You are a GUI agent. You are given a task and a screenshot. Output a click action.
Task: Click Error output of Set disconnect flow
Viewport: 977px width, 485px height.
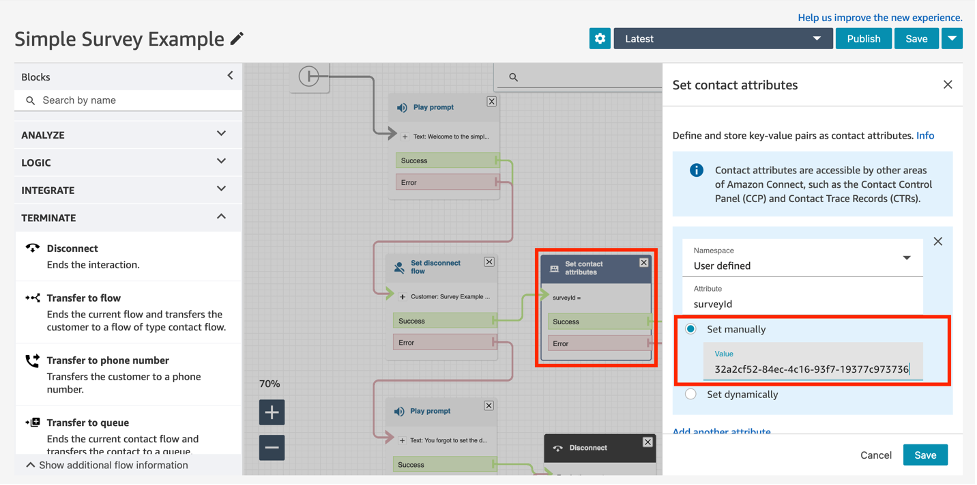[x=446, y=342]
